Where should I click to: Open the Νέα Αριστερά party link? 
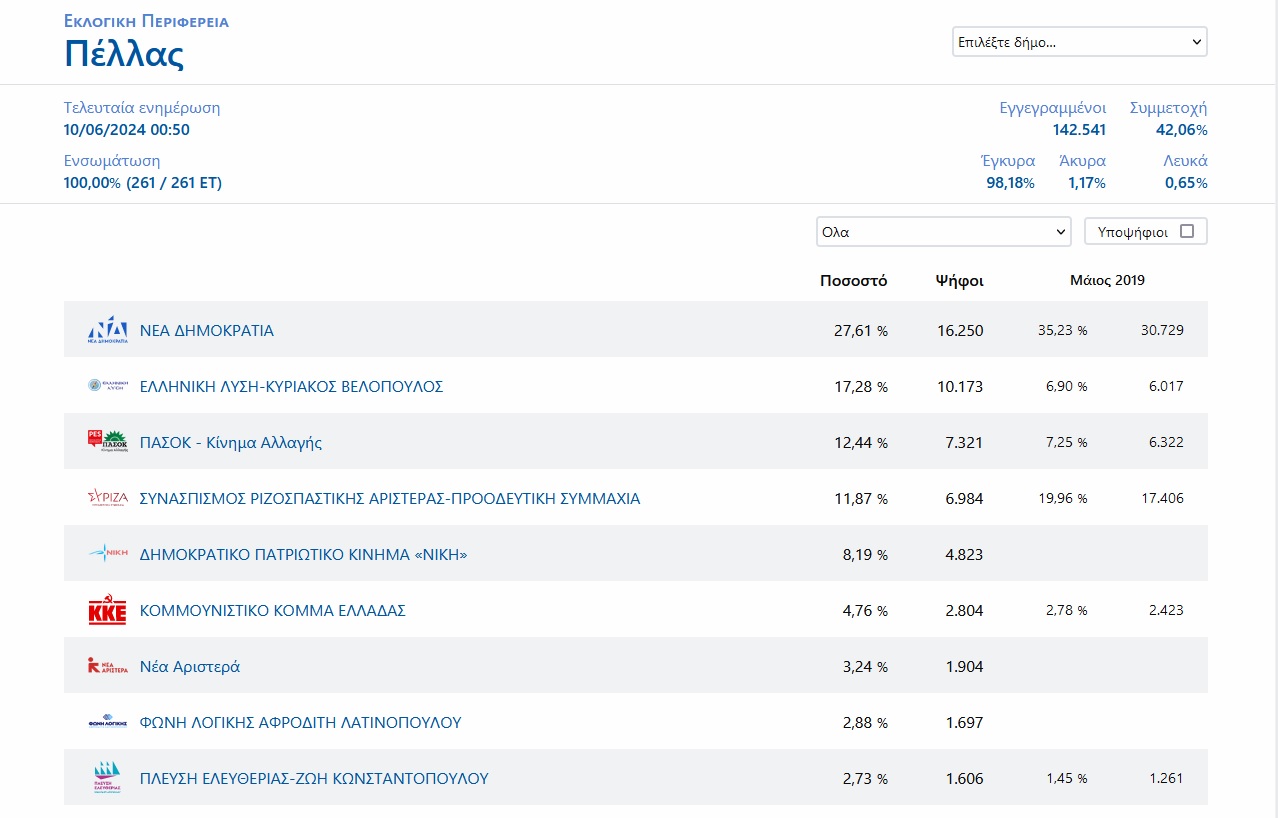coord(190,667)
